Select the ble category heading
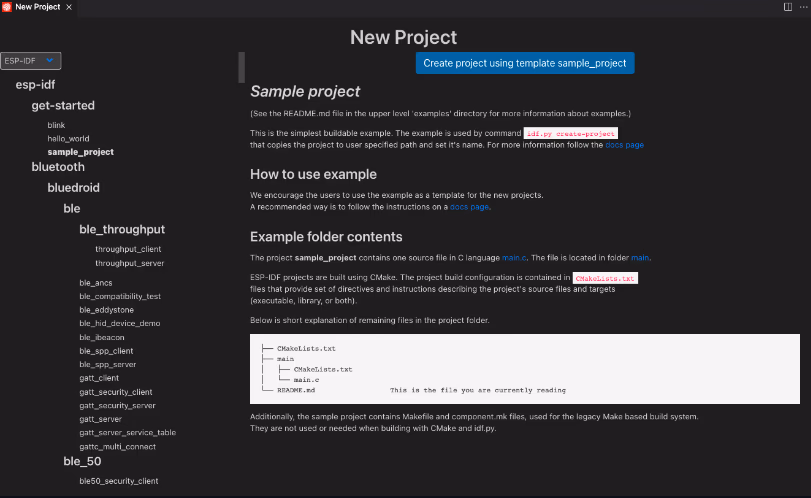Screen dimensions: 811x498 coord(72,208)
